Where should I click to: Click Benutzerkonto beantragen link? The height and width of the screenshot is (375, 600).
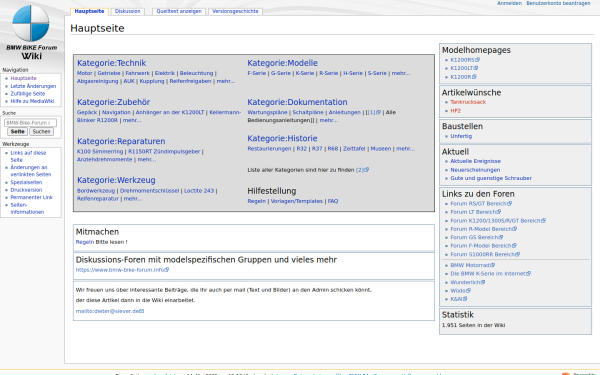(x=558, y=3)
